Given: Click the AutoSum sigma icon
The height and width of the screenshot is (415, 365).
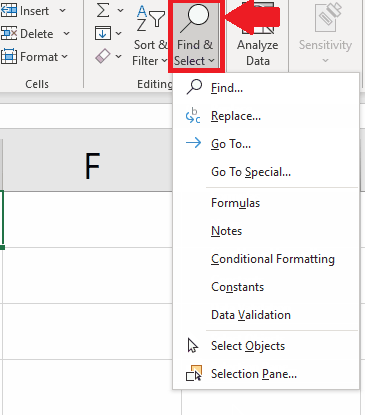Looking at the screenshot, I should coord(103,10).
